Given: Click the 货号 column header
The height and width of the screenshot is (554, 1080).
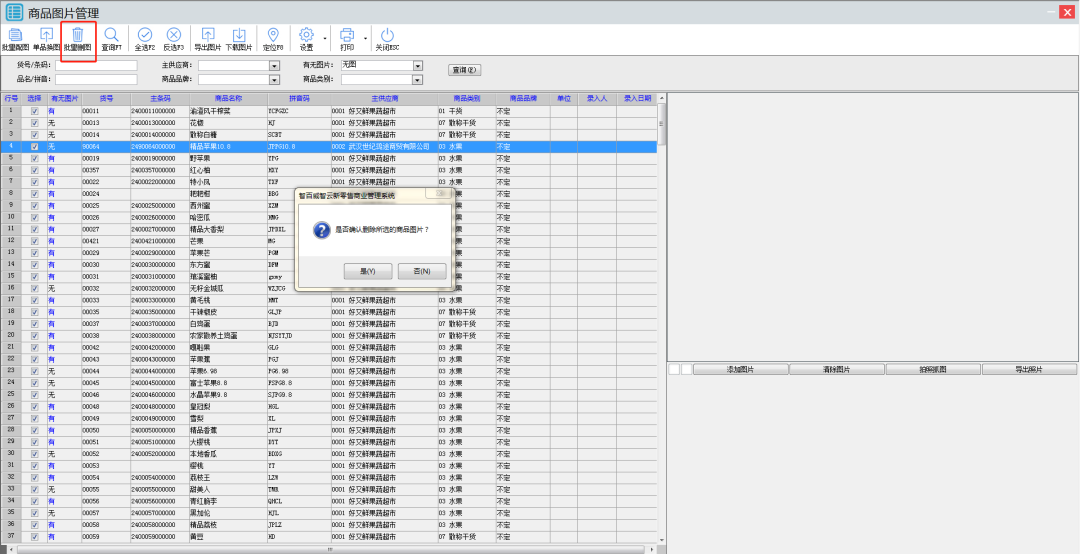Looking at the screenshot, I should pos(105,99).
